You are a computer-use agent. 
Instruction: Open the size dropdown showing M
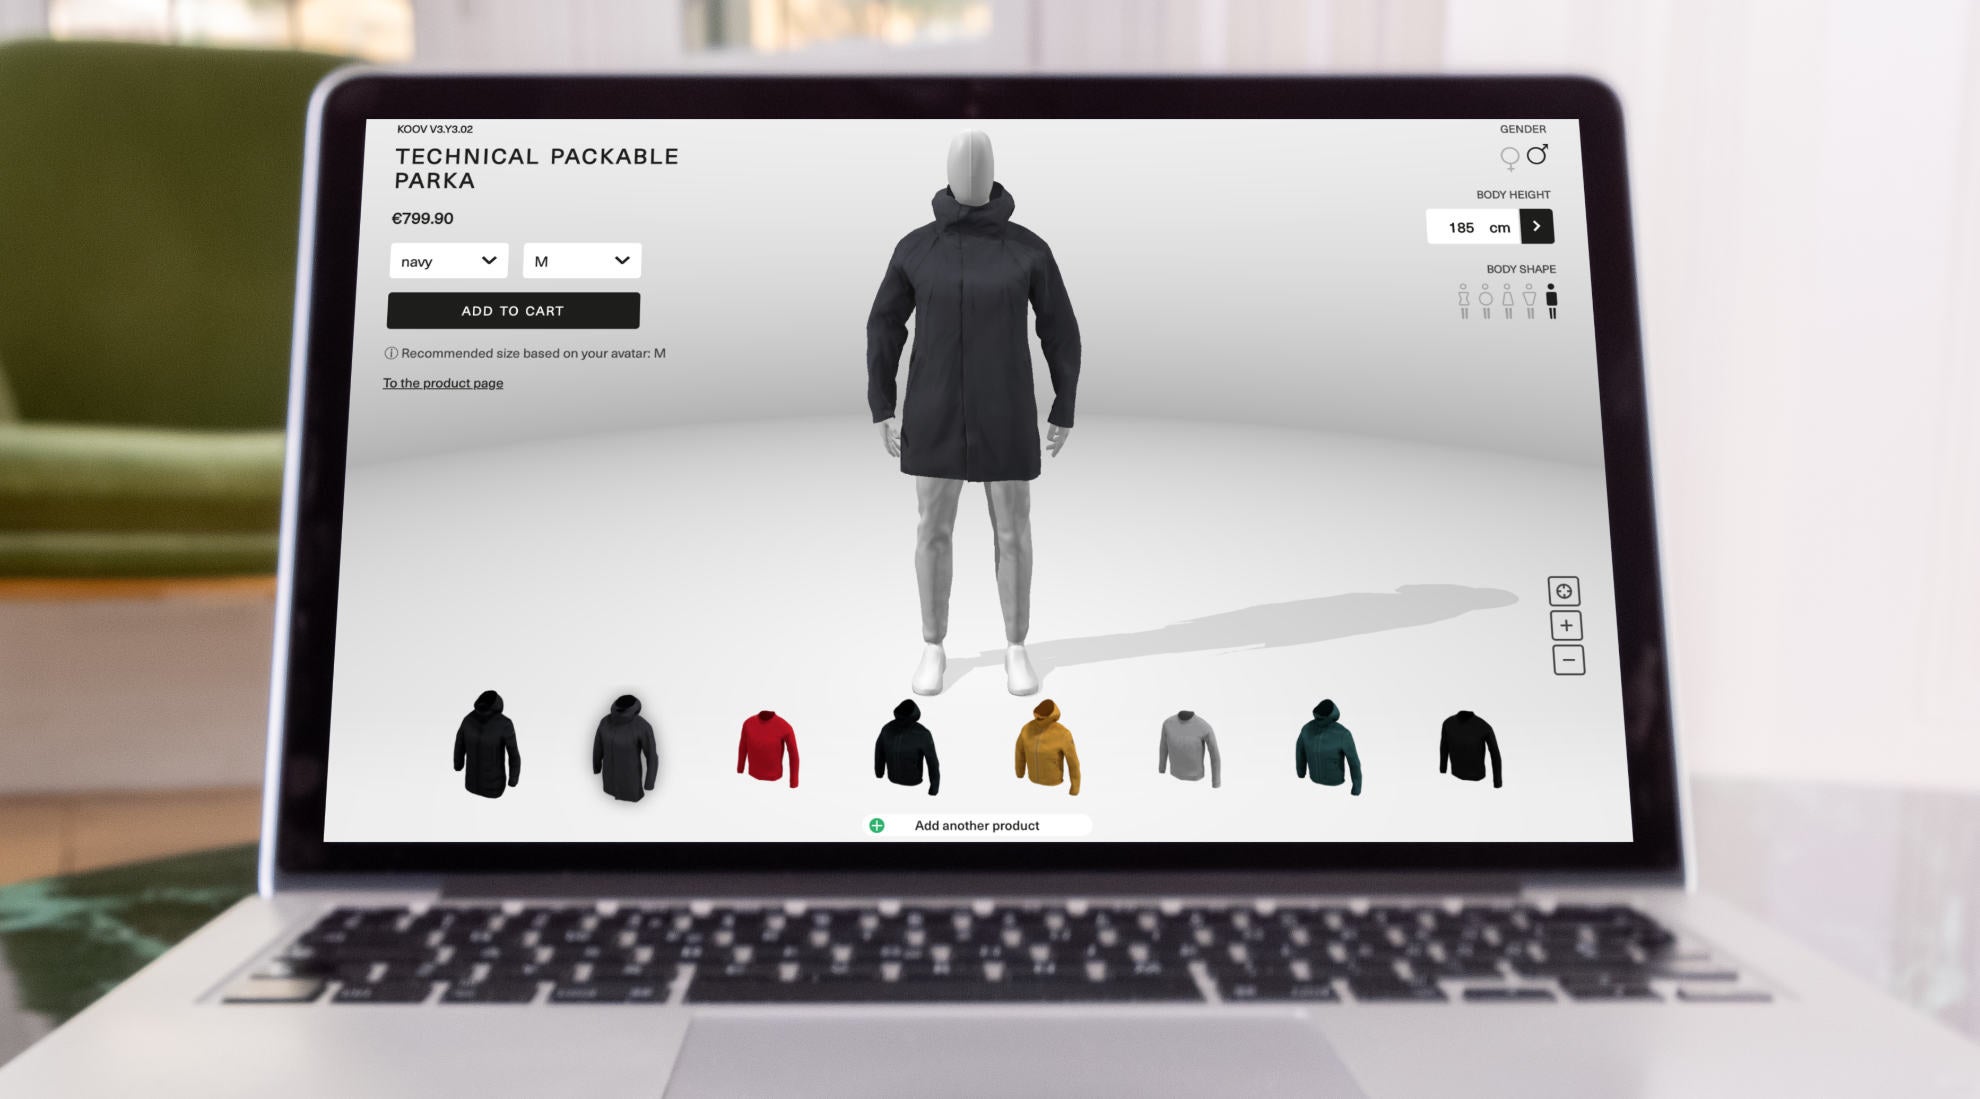581,260
